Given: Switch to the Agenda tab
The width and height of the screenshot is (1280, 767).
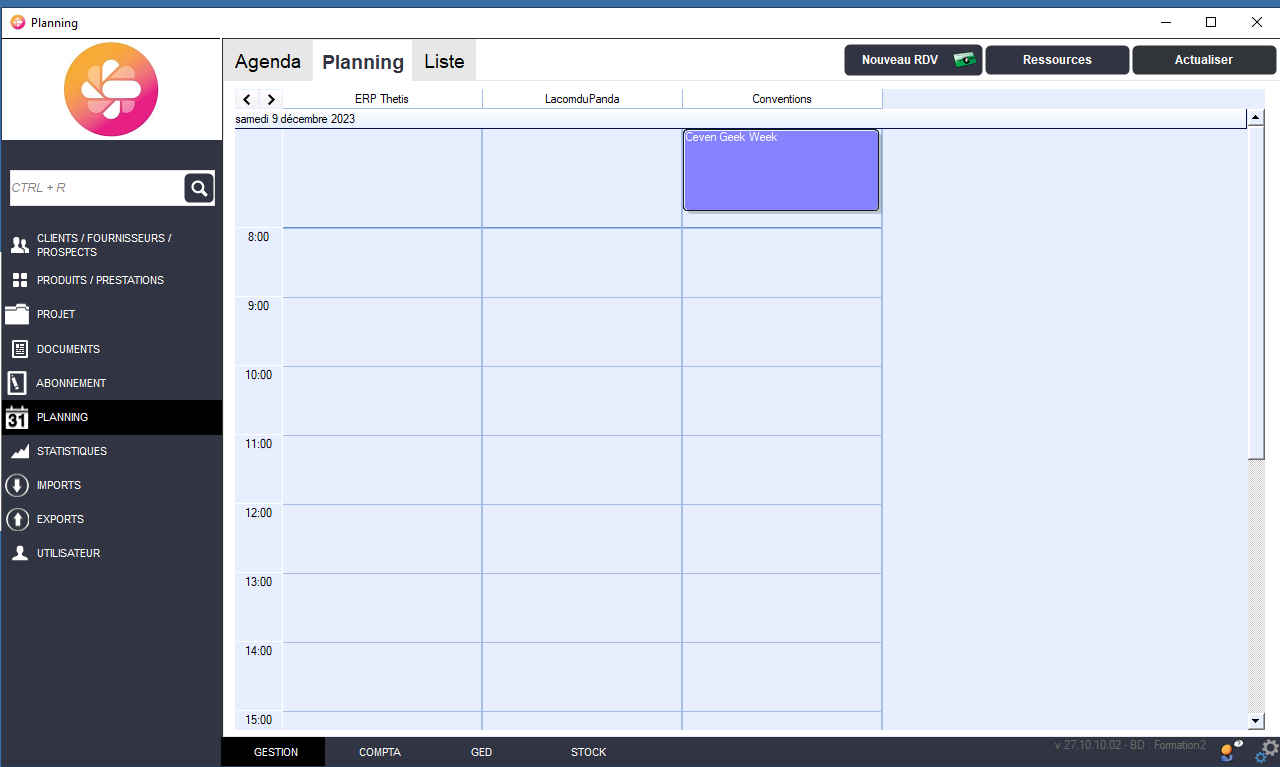Looking at the screenshot, I should click(x=267, y=62).
